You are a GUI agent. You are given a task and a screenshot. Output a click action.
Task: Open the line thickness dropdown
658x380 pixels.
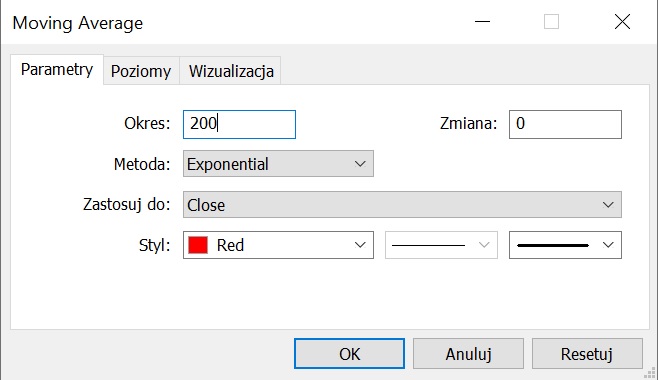click(x=565, y=245)
